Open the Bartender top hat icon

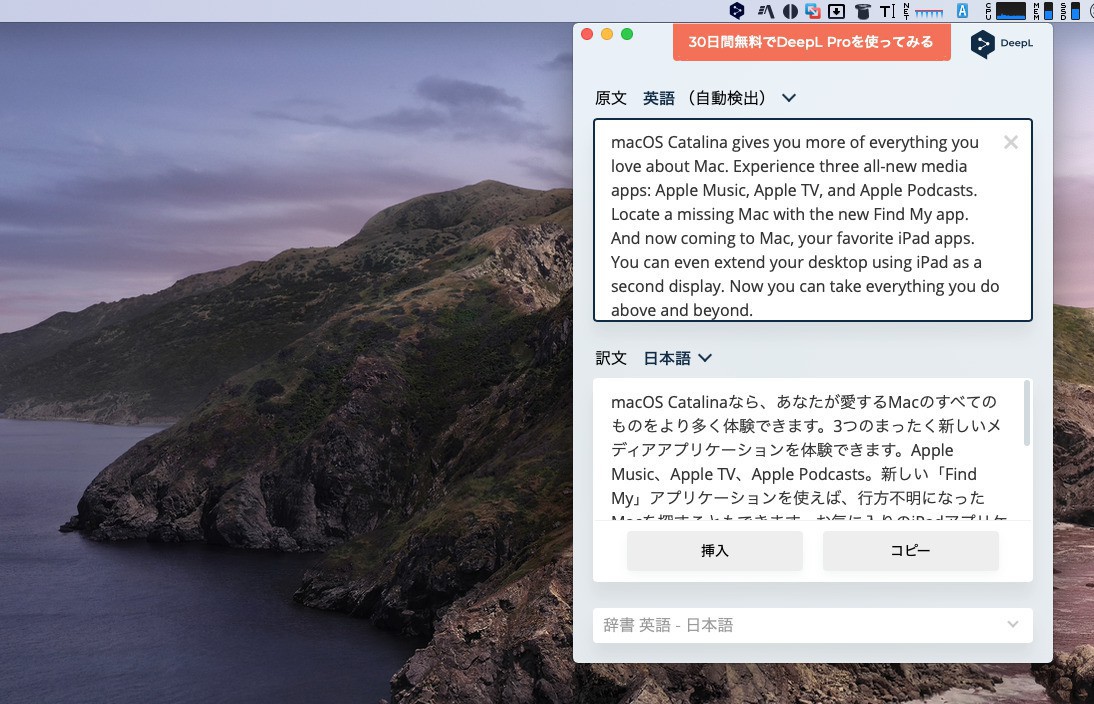862,10
